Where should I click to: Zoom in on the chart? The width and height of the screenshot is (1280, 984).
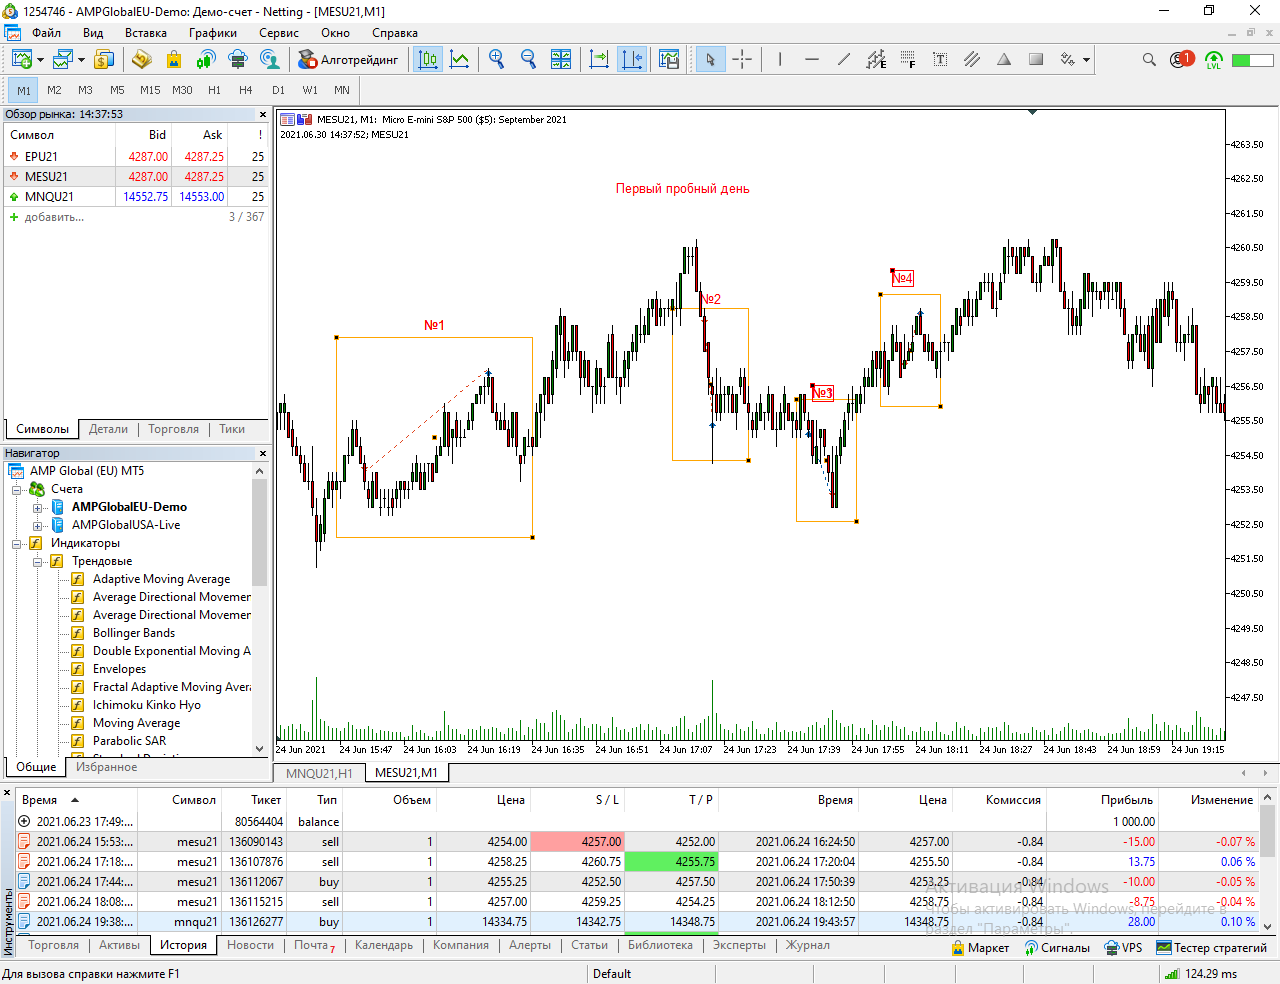[496, 60]
